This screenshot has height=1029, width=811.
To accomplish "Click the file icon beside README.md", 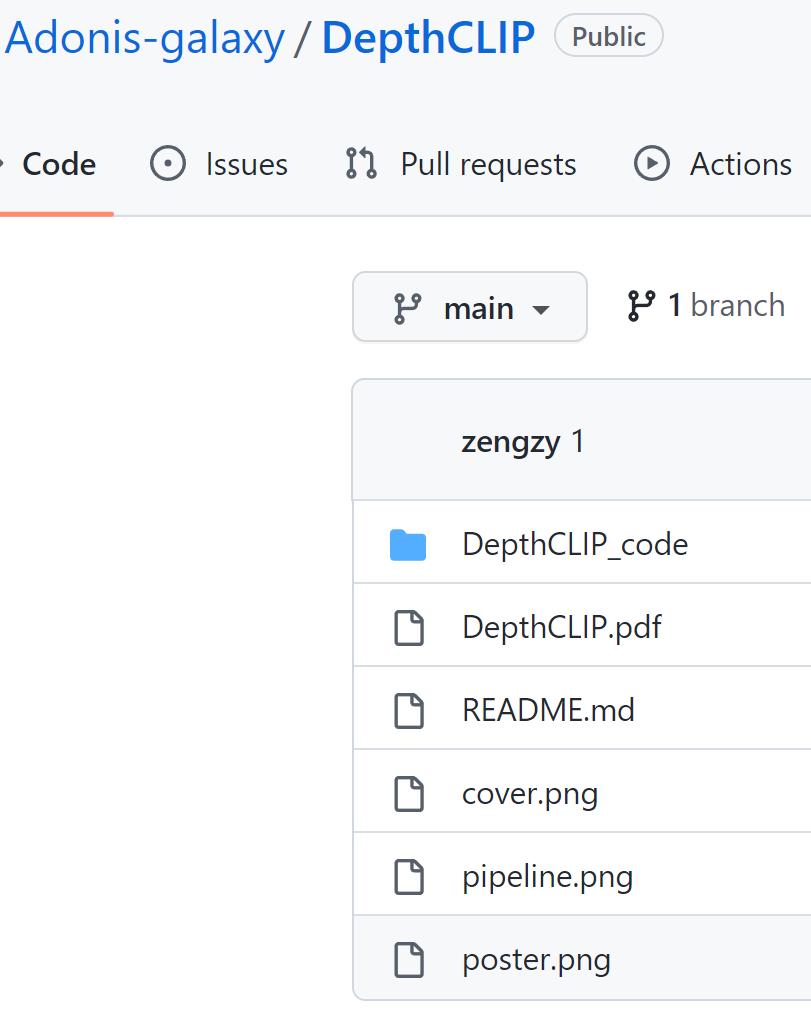I will tap(409, 708).
